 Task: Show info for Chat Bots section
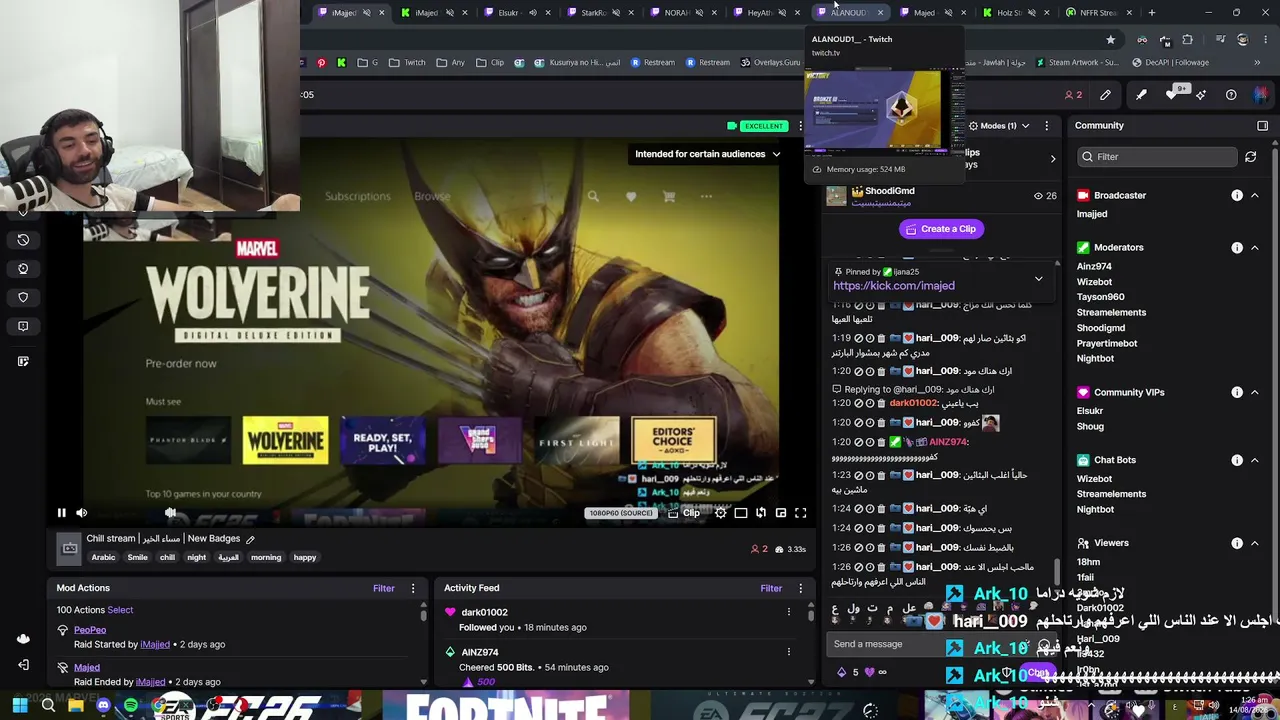[x=1237, y=460]
